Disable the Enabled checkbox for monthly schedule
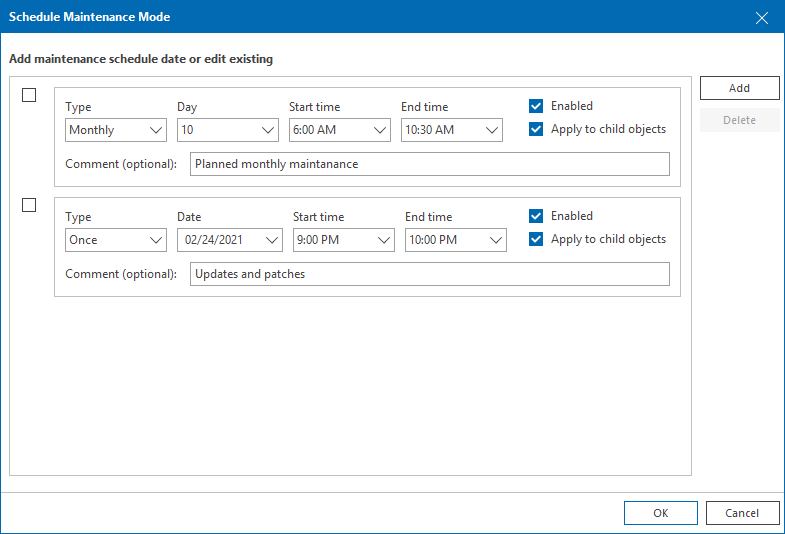 [x=537, y=106]
